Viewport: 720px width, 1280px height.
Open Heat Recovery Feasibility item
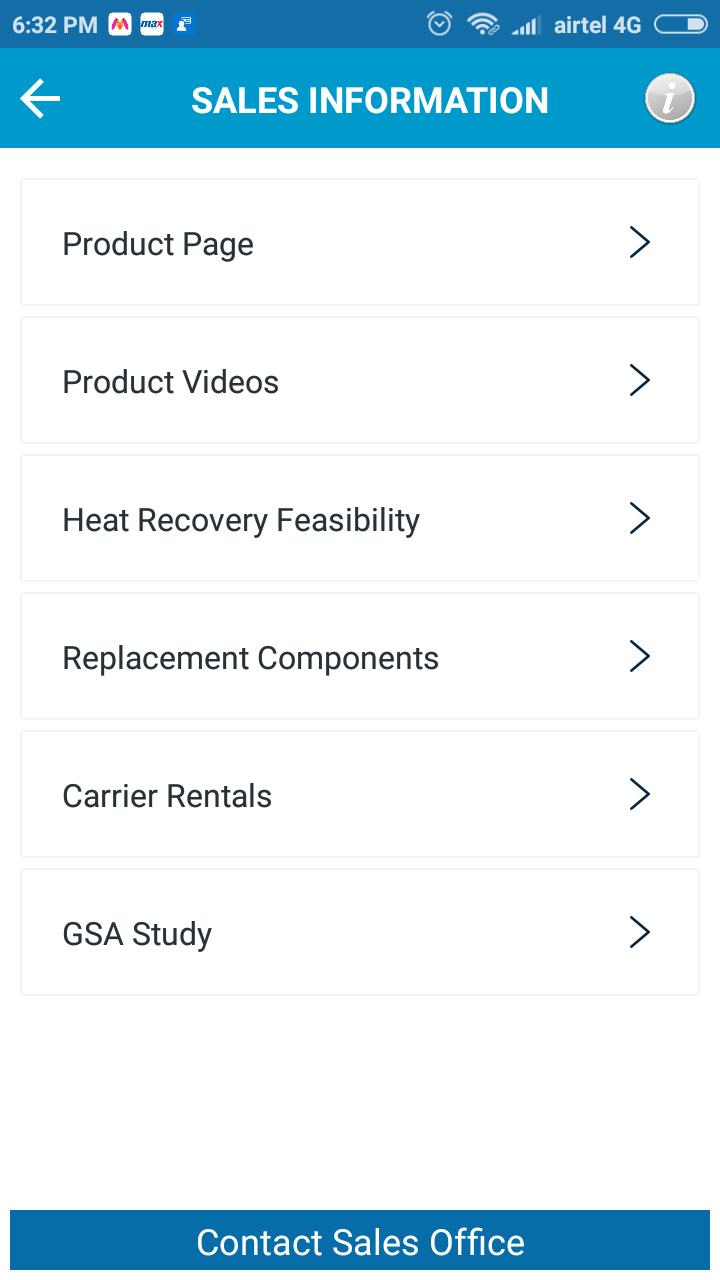pos(241,520)
